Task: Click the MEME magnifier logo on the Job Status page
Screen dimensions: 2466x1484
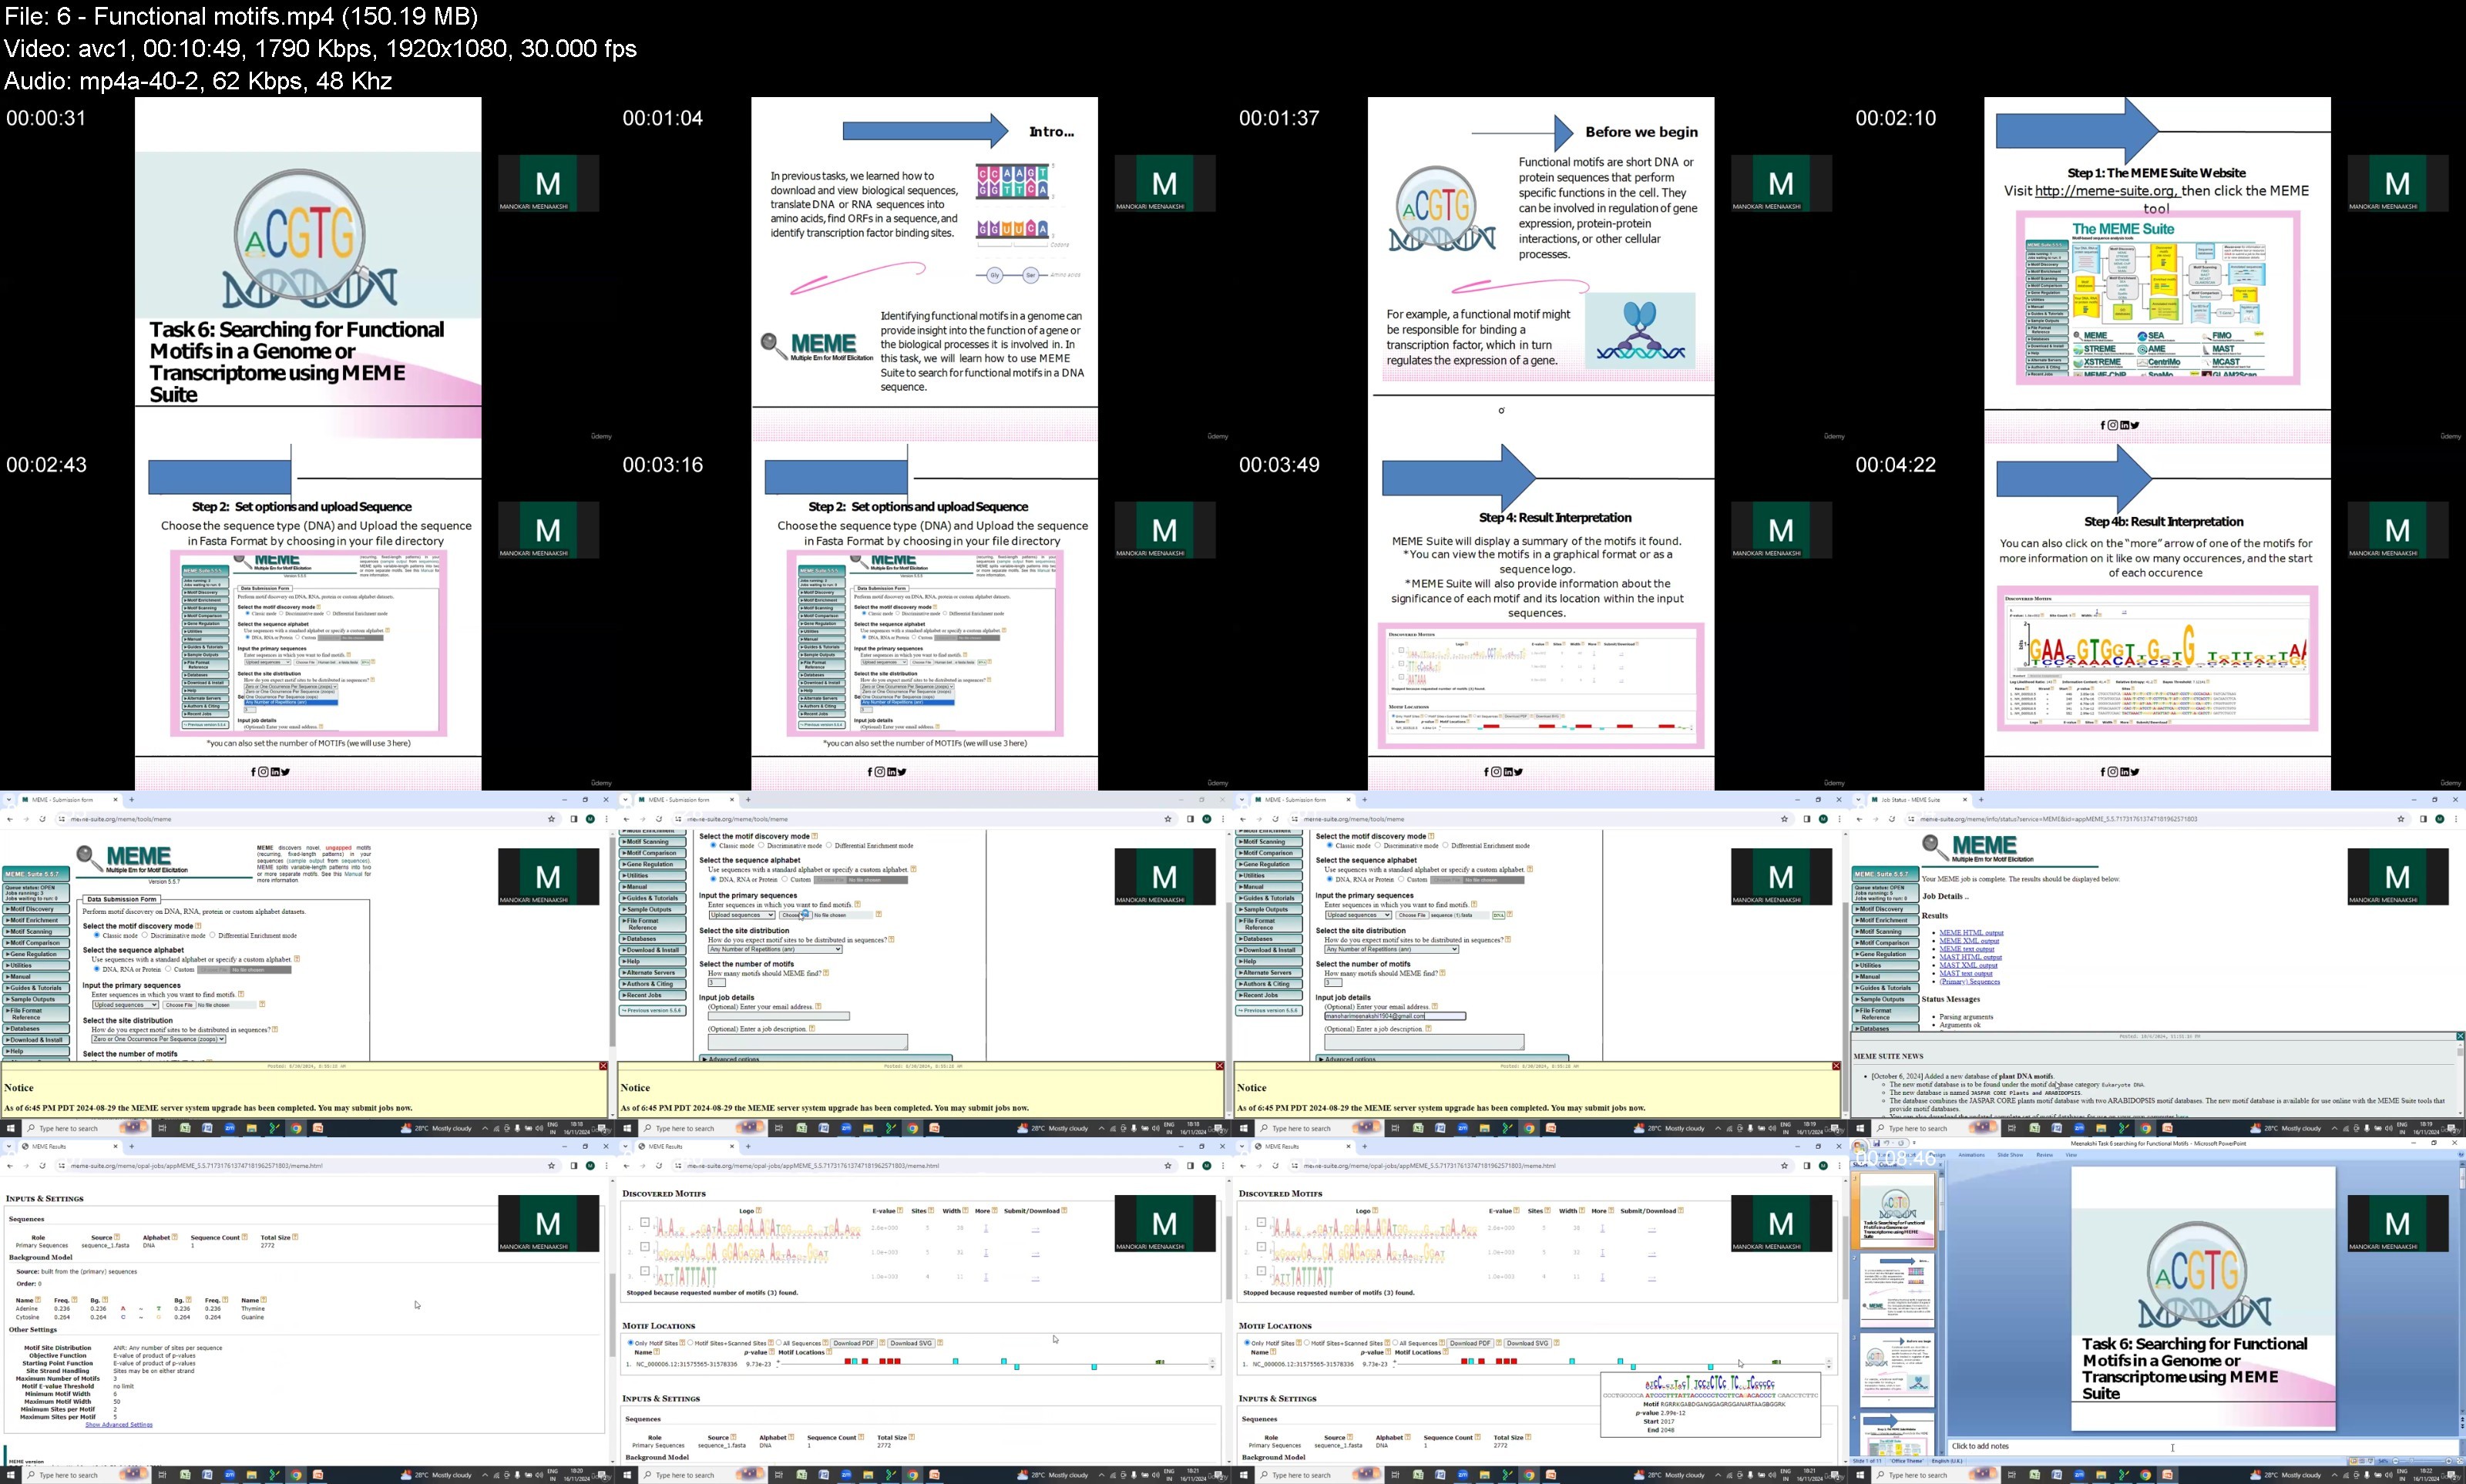Action: coord(1935,848)
